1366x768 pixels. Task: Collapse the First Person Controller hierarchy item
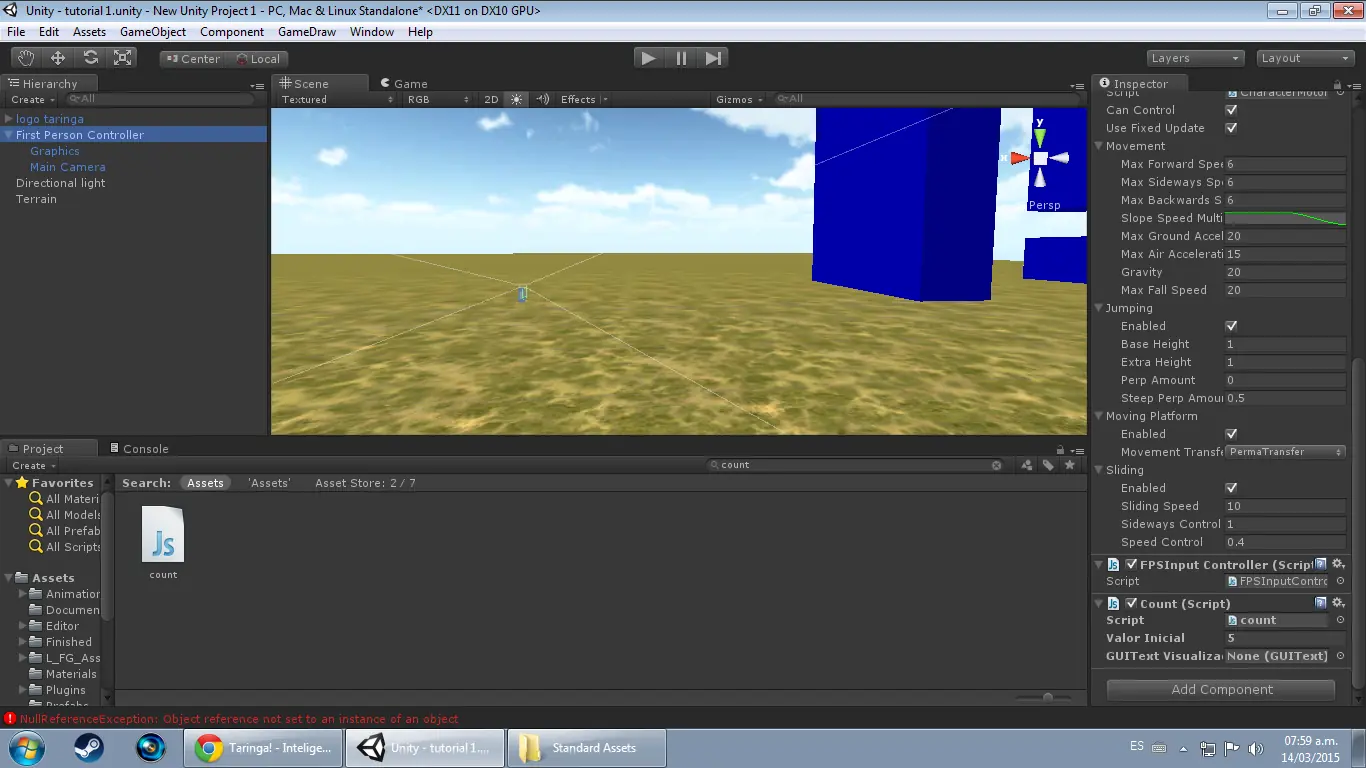9,135
